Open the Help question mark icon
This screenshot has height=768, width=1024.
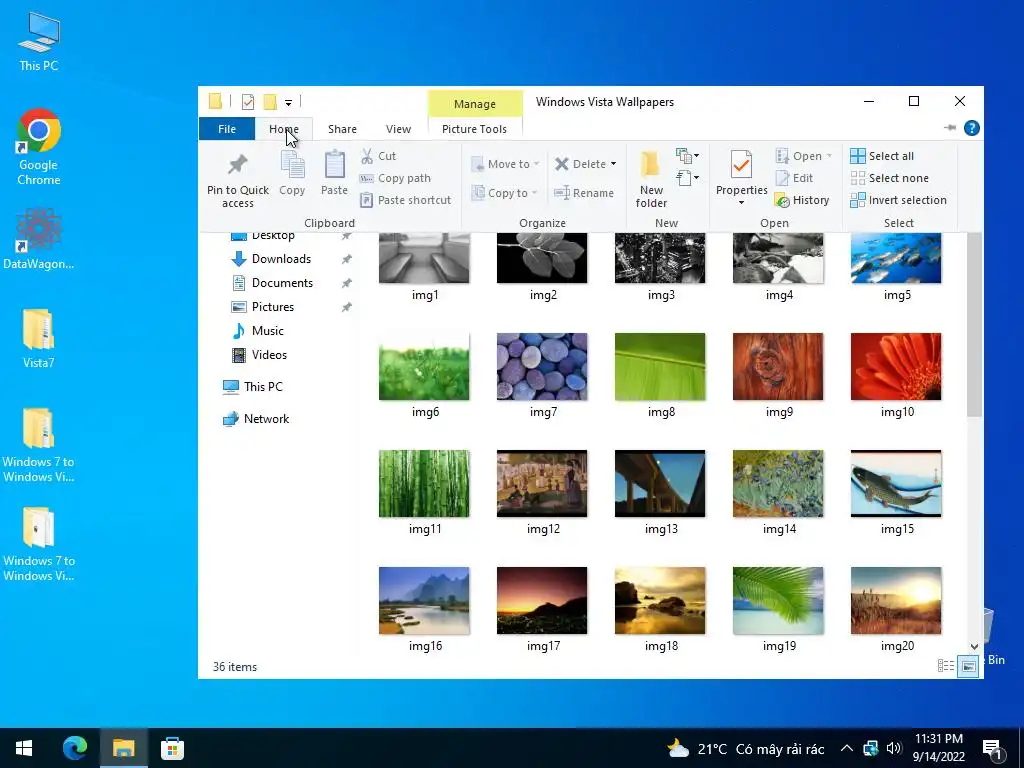click(972, 128)
